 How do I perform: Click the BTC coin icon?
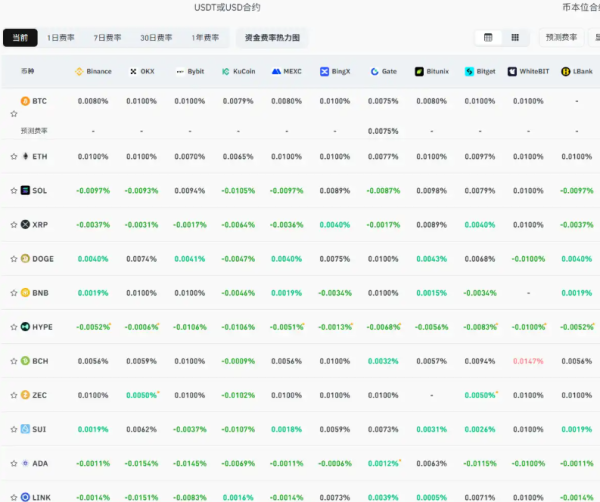[26, 101]
